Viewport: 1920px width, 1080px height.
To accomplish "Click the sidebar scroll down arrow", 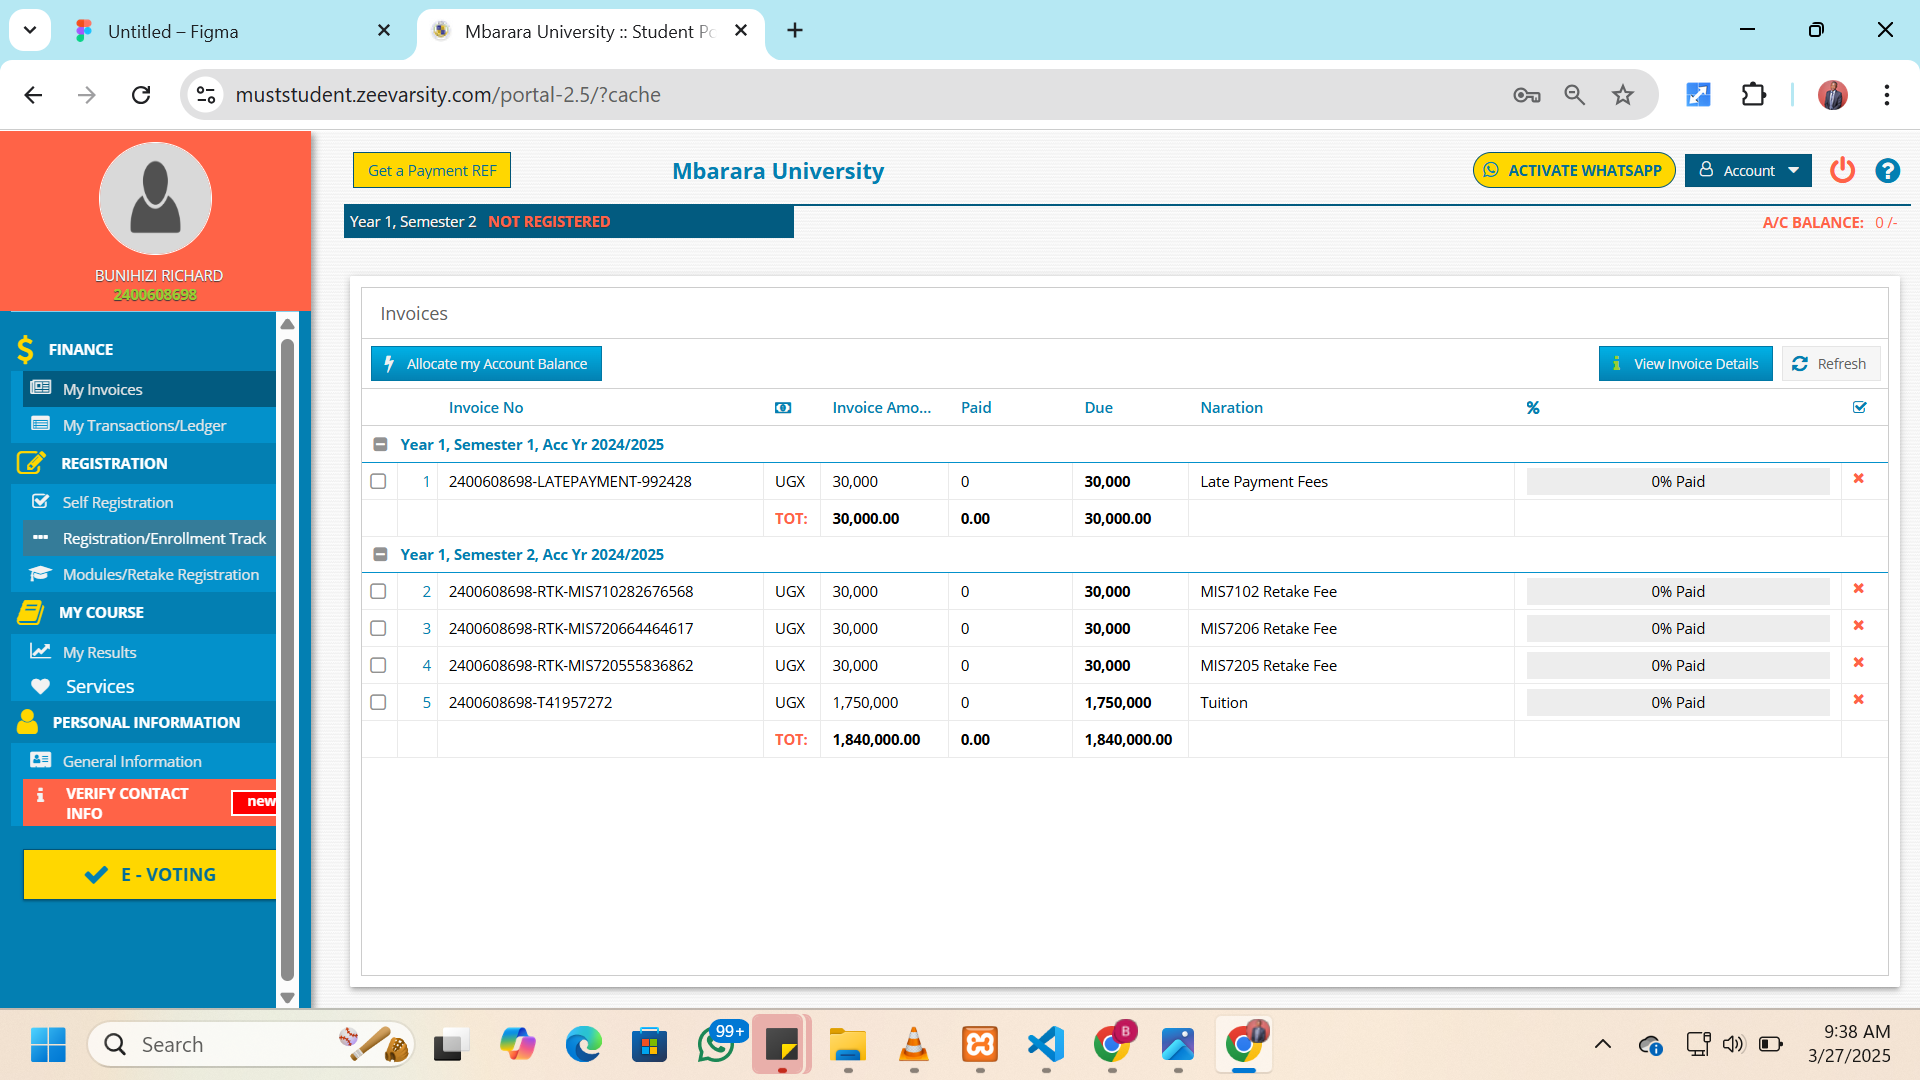I will click(x=287, y=997).
